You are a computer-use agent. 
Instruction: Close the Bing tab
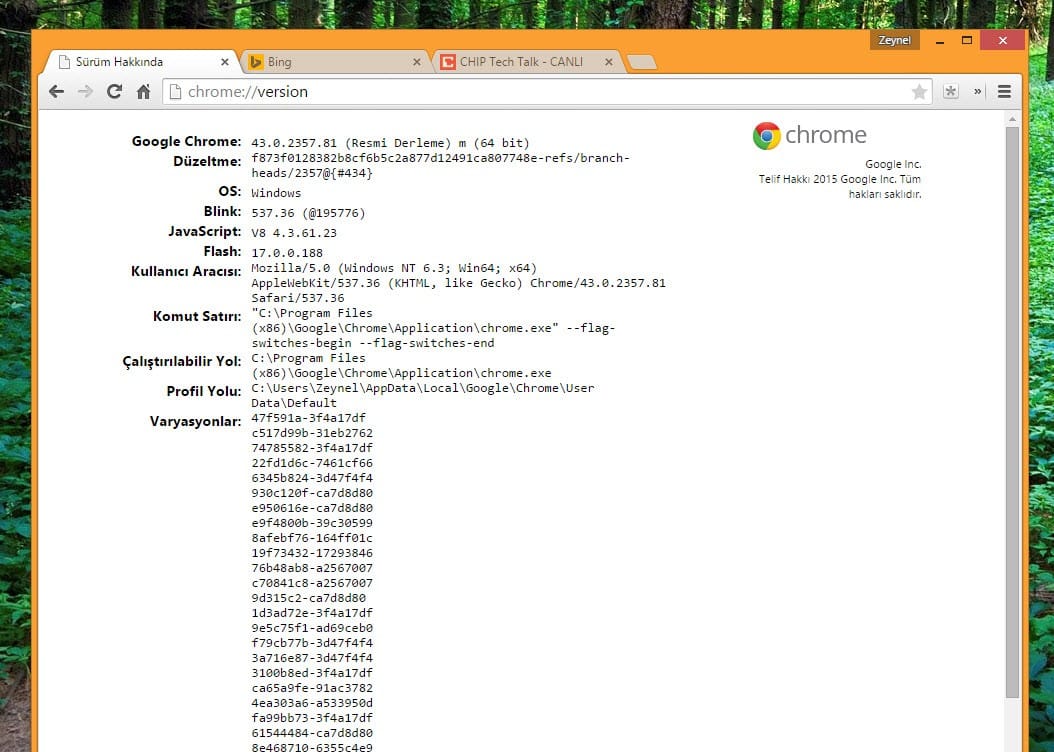coord(417,62)
